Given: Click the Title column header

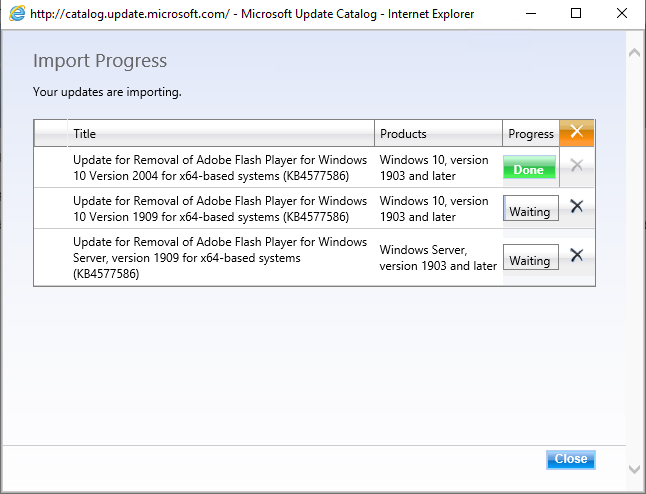Looking at the screenshot, I should point(221,133).
